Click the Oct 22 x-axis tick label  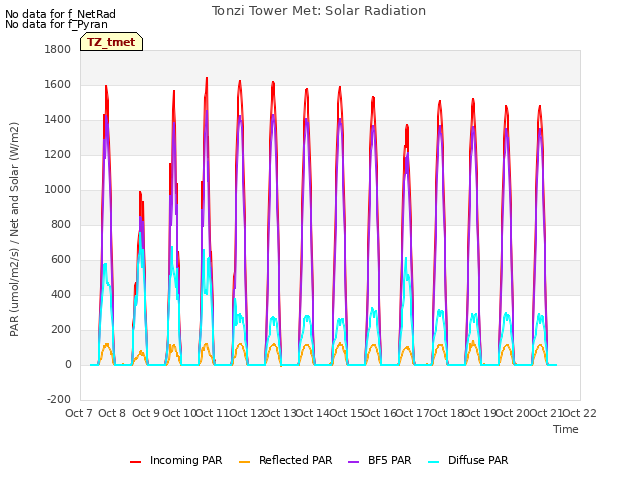580,413
